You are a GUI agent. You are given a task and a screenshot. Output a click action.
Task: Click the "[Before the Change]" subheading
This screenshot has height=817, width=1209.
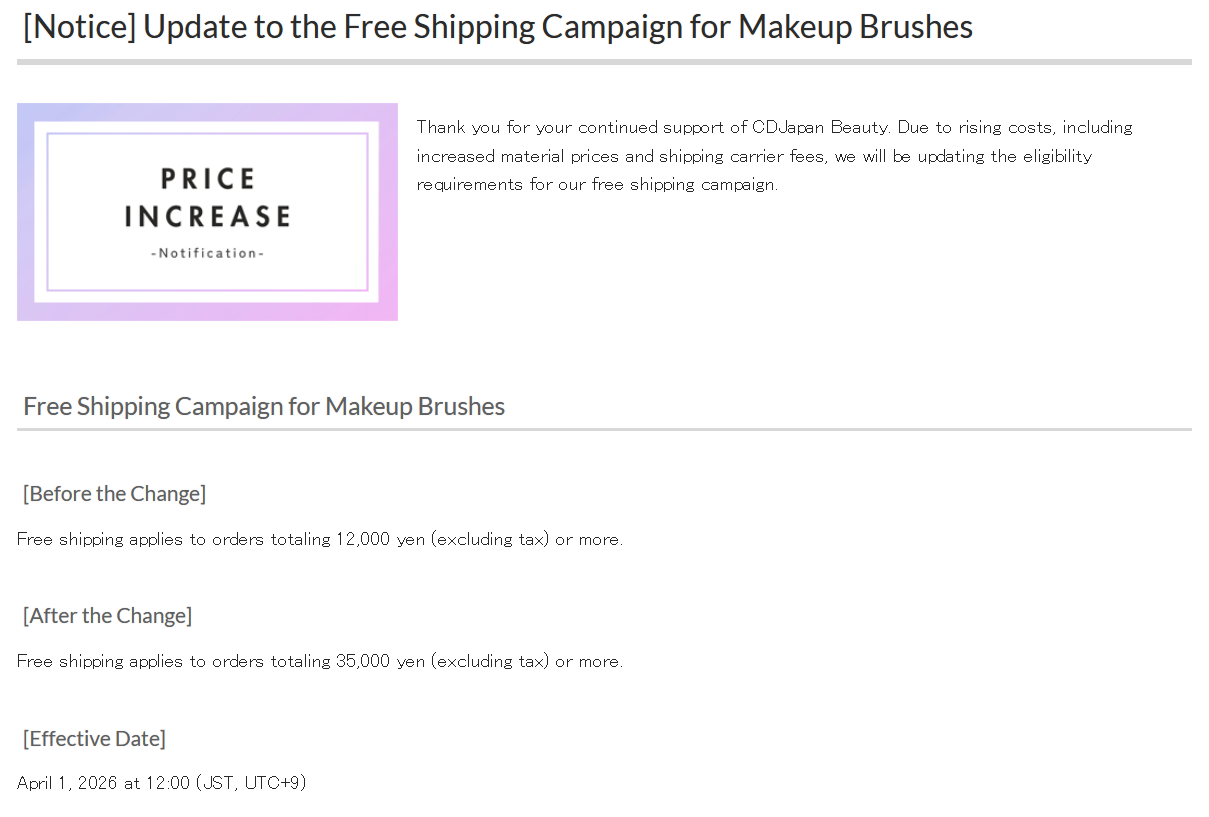coord(114,493)
